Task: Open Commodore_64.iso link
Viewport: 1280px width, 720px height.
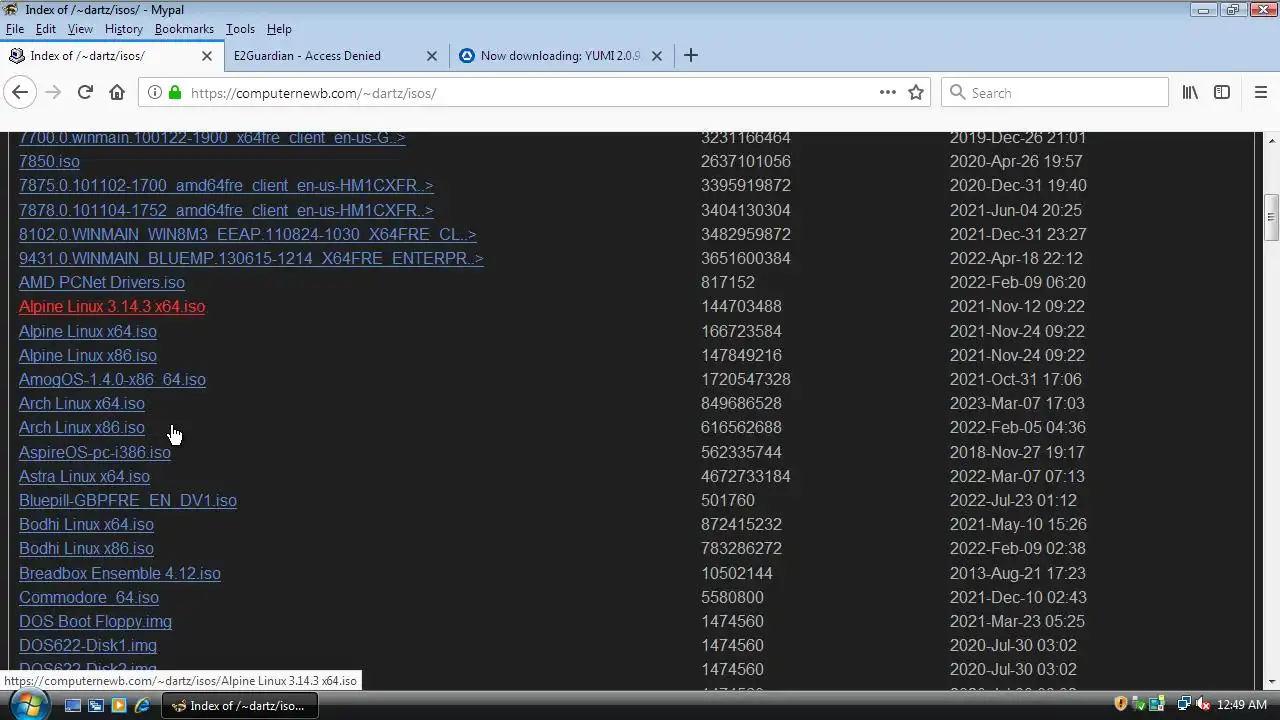Action: (x=89, y=597)
